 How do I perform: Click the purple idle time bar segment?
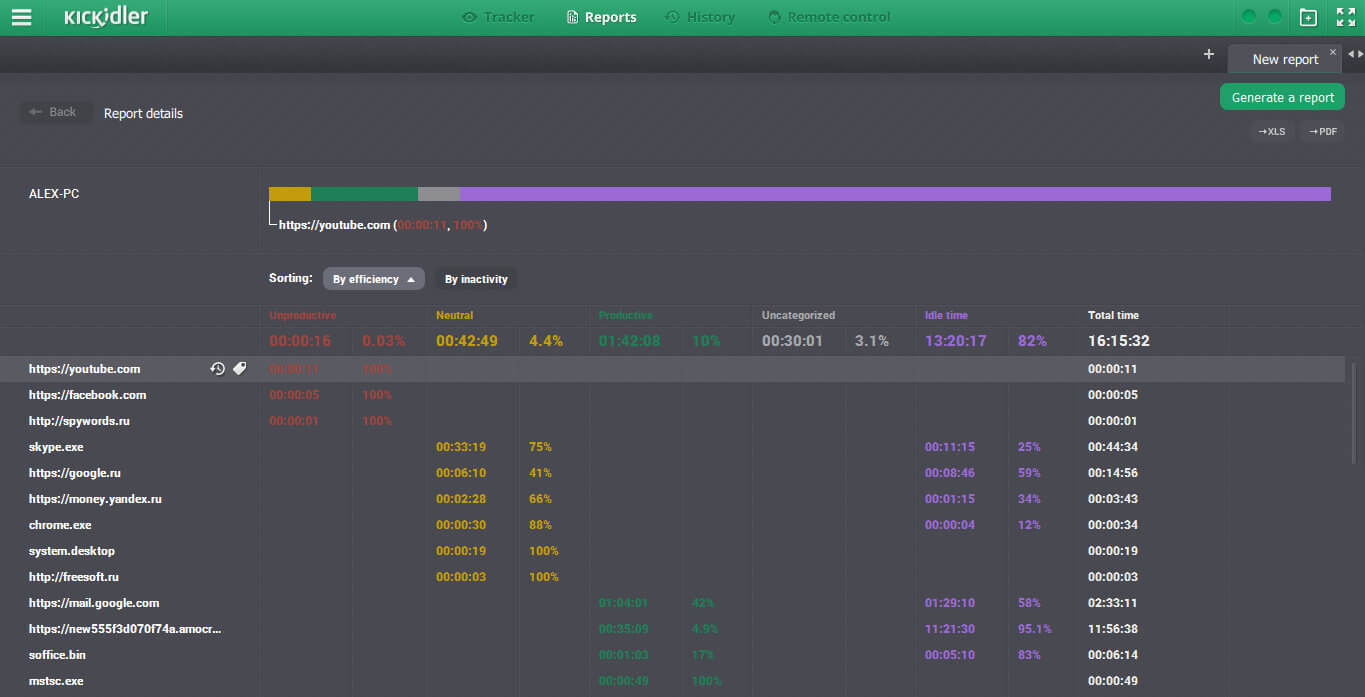pos(895,194)
